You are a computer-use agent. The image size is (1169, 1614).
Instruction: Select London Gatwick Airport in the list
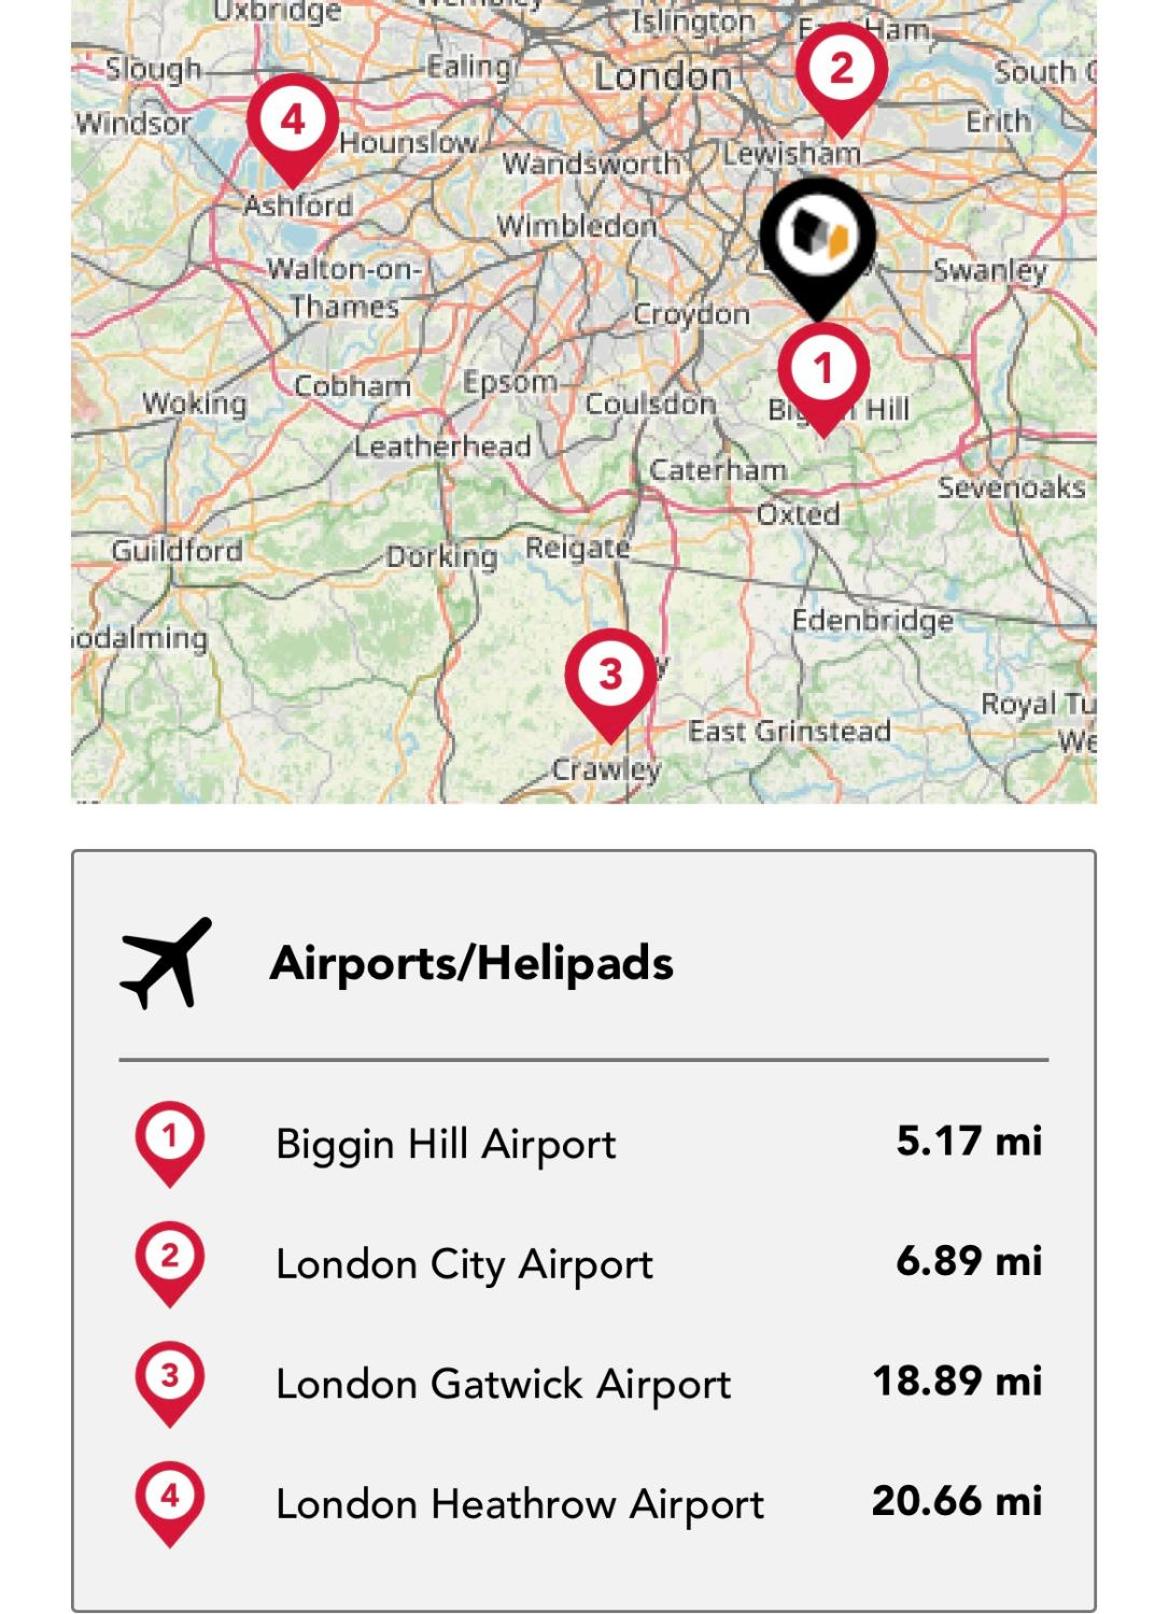503,1384
